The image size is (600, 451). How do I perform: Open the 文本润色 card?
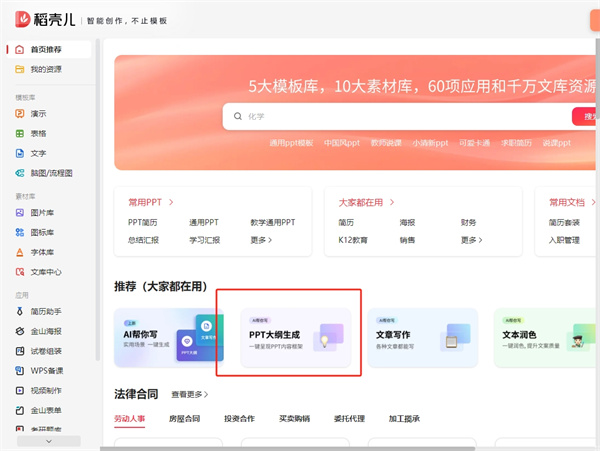547,338
